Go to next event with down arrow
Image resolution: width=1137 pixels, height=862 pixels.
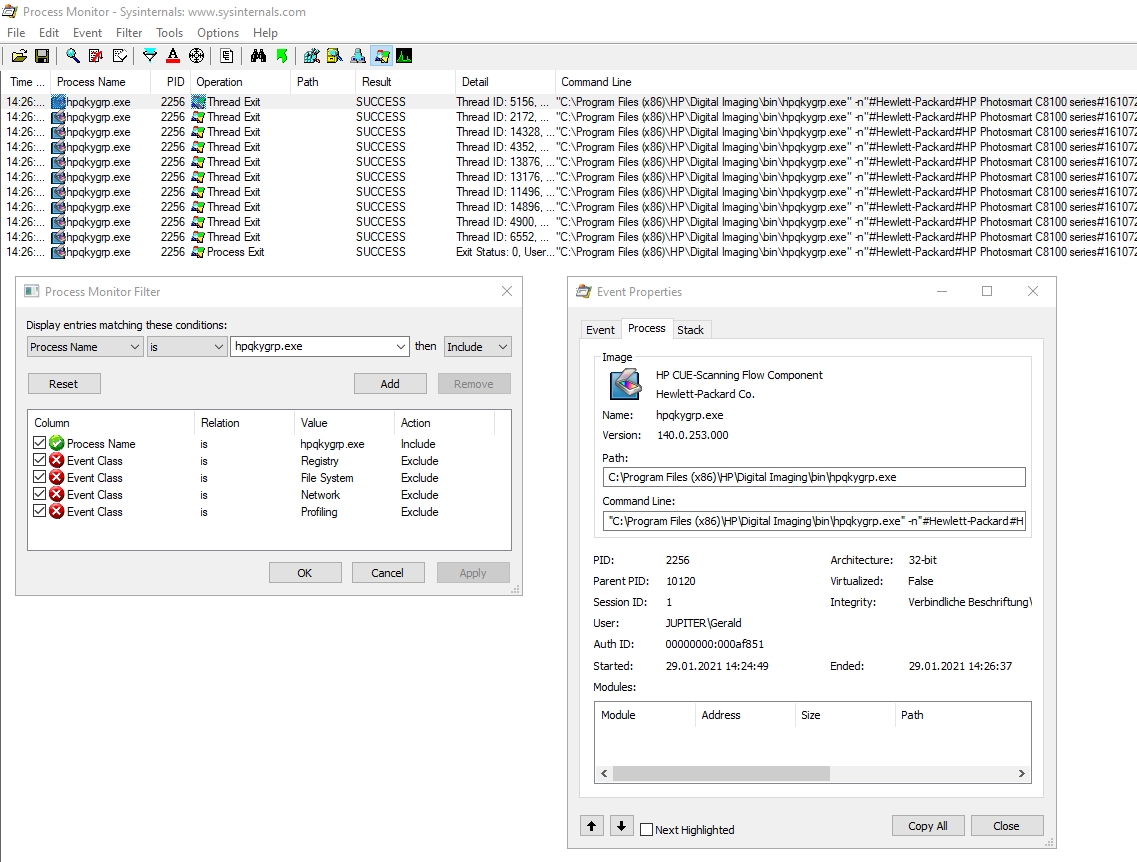621,826
